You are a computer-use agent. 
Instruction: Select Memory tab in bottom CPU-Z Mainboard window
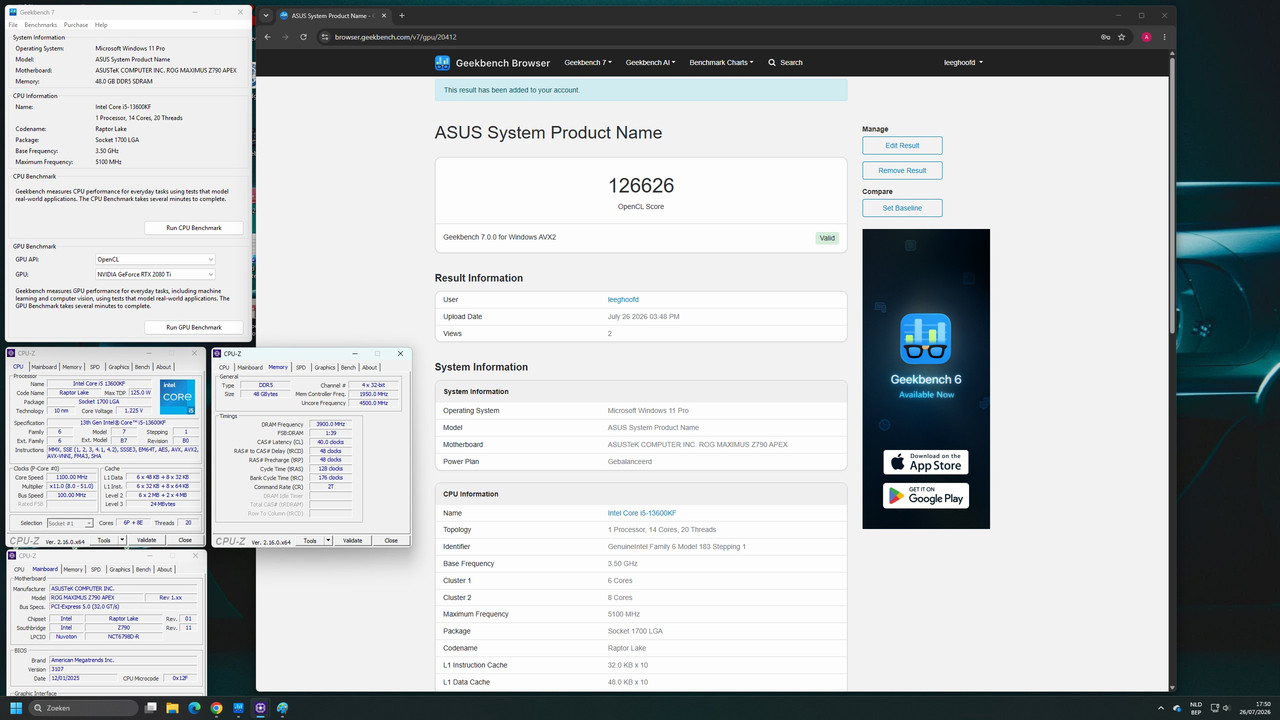coord(73,569)
